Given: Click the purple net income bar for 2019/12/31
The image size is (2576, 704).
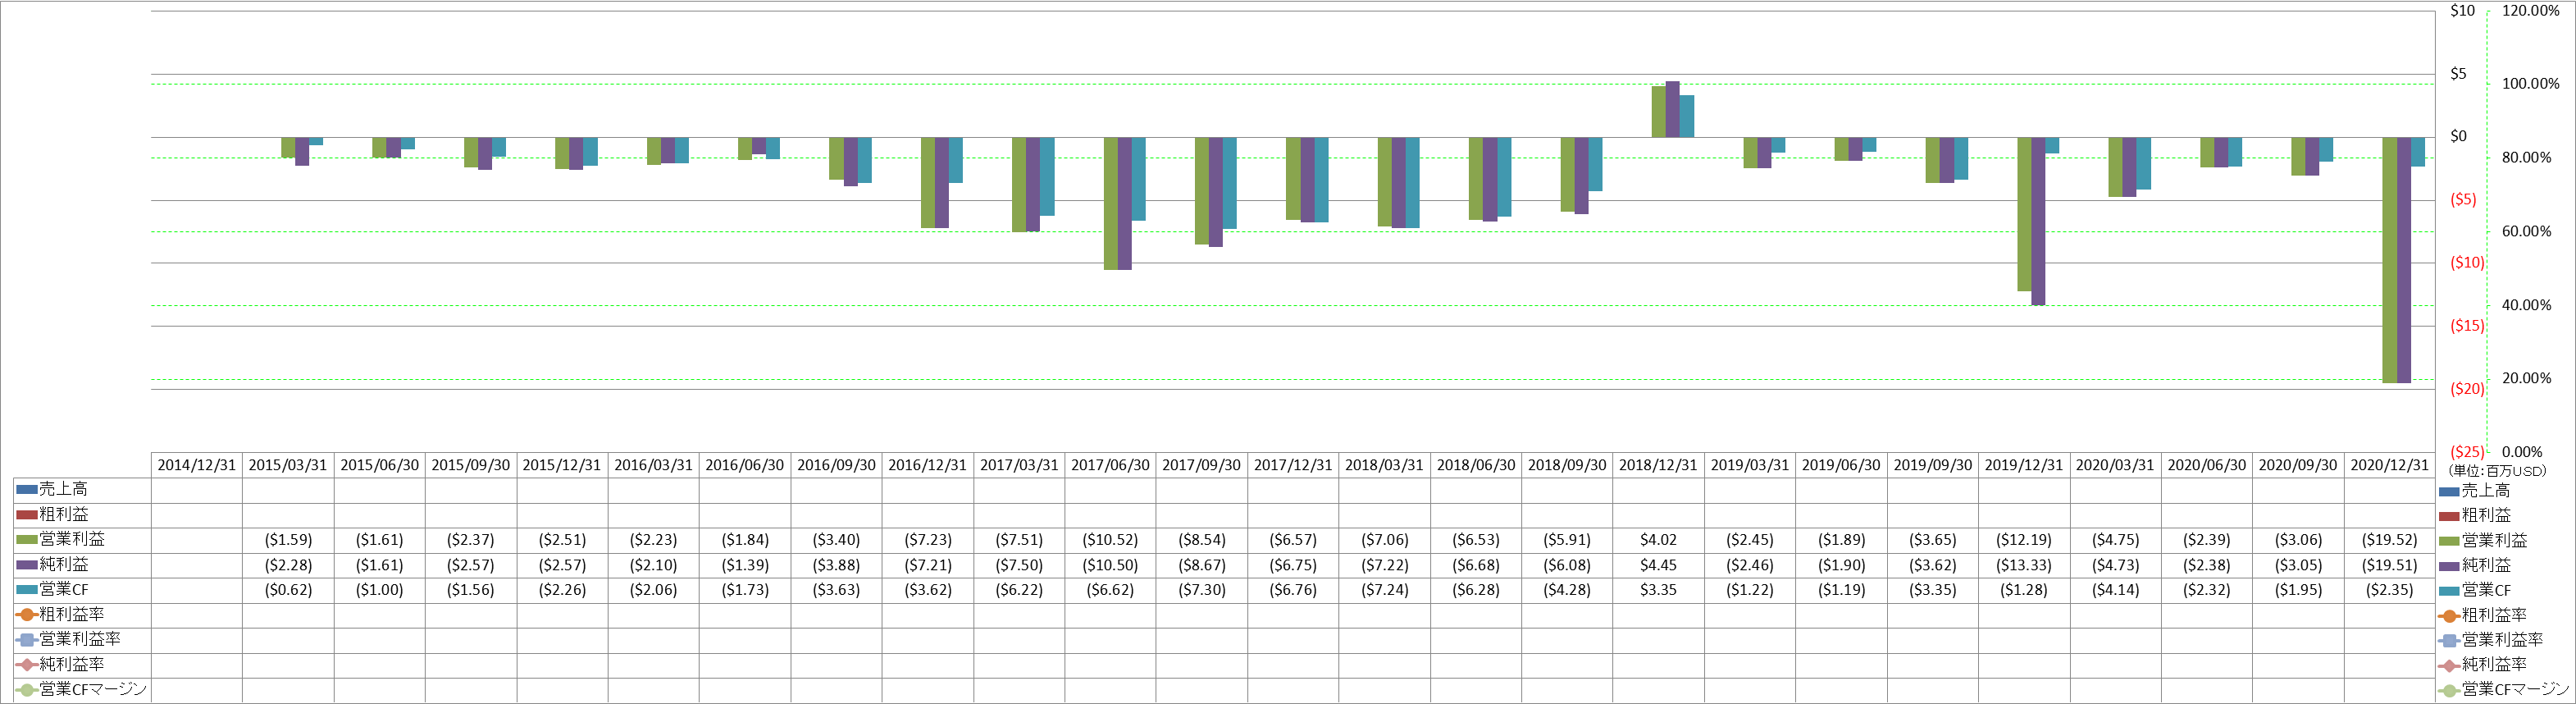Looking at the screenshot, I should coord(2038,221).
